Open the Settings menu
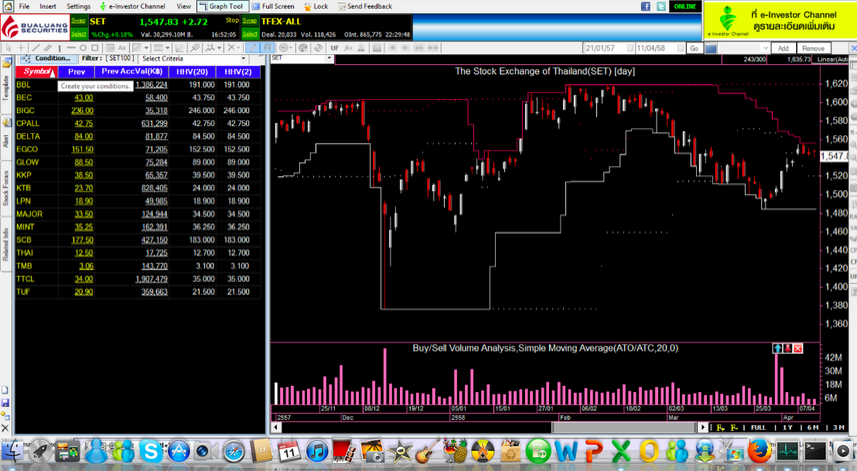 tap(78, 7)
